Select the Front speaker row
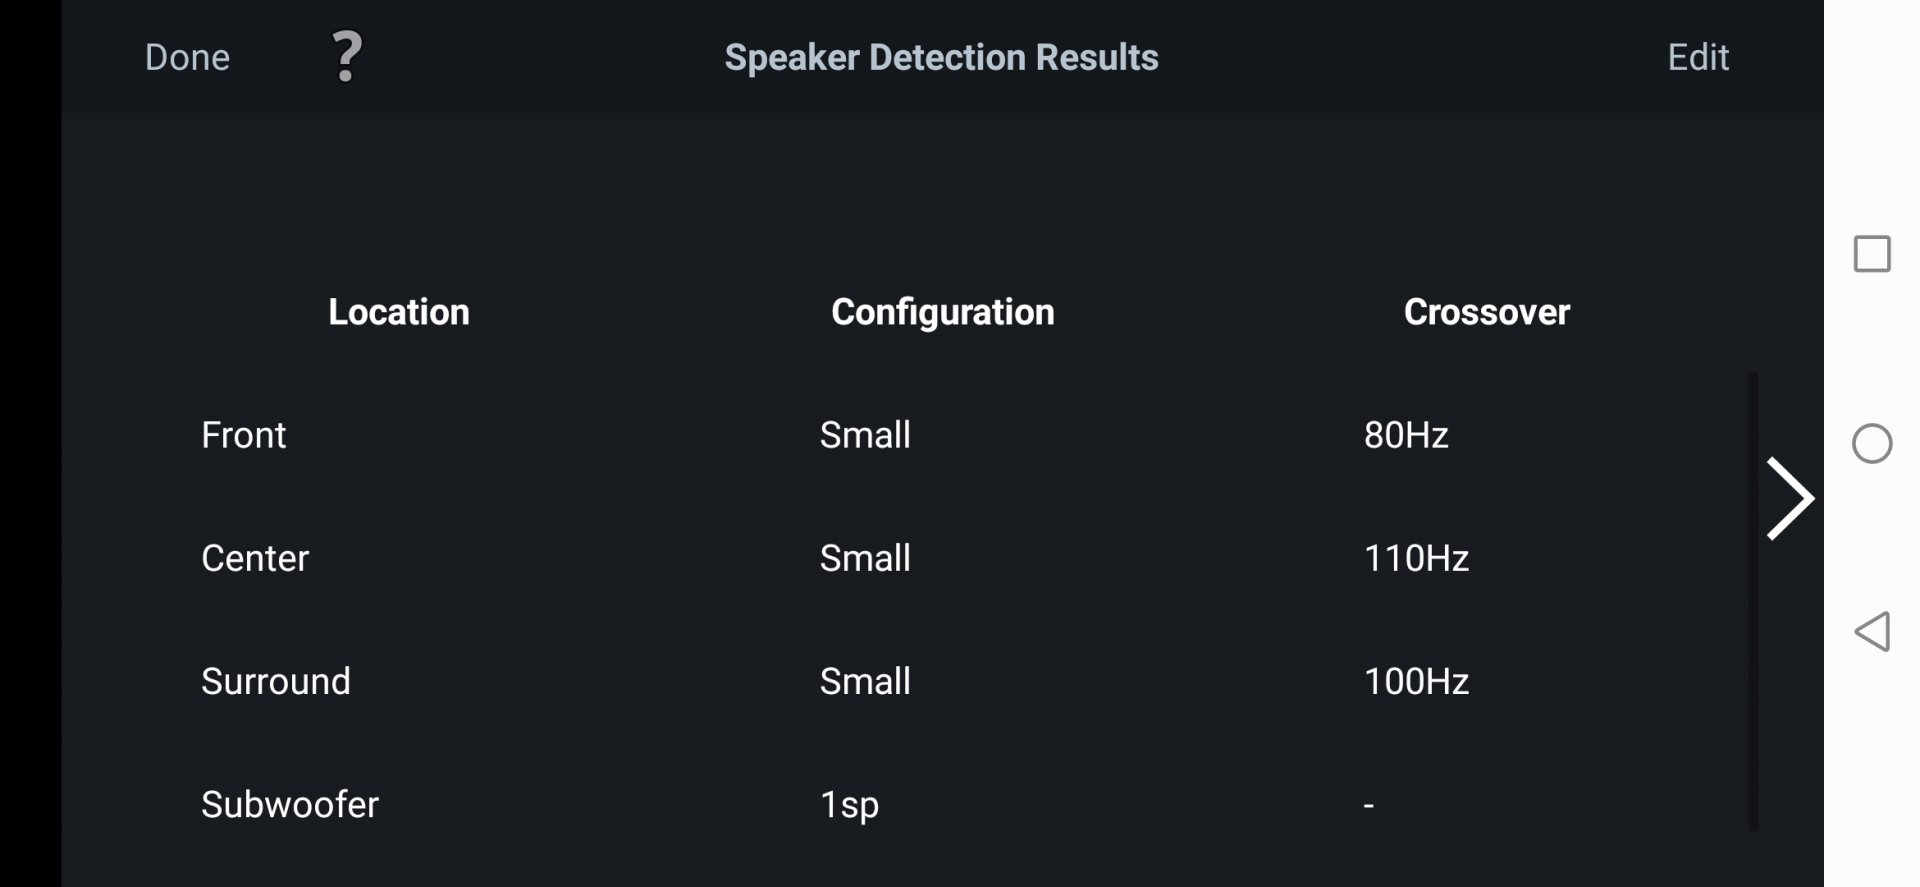Viewport: 1920px width, 887px height. point(244,435)
